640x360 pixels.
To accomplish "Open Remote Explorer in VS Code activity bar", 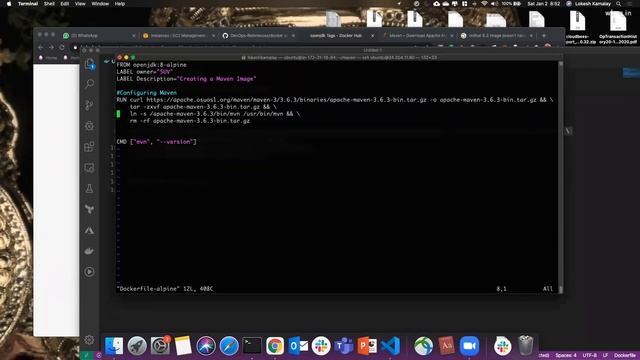I will [x=89, y=168].
